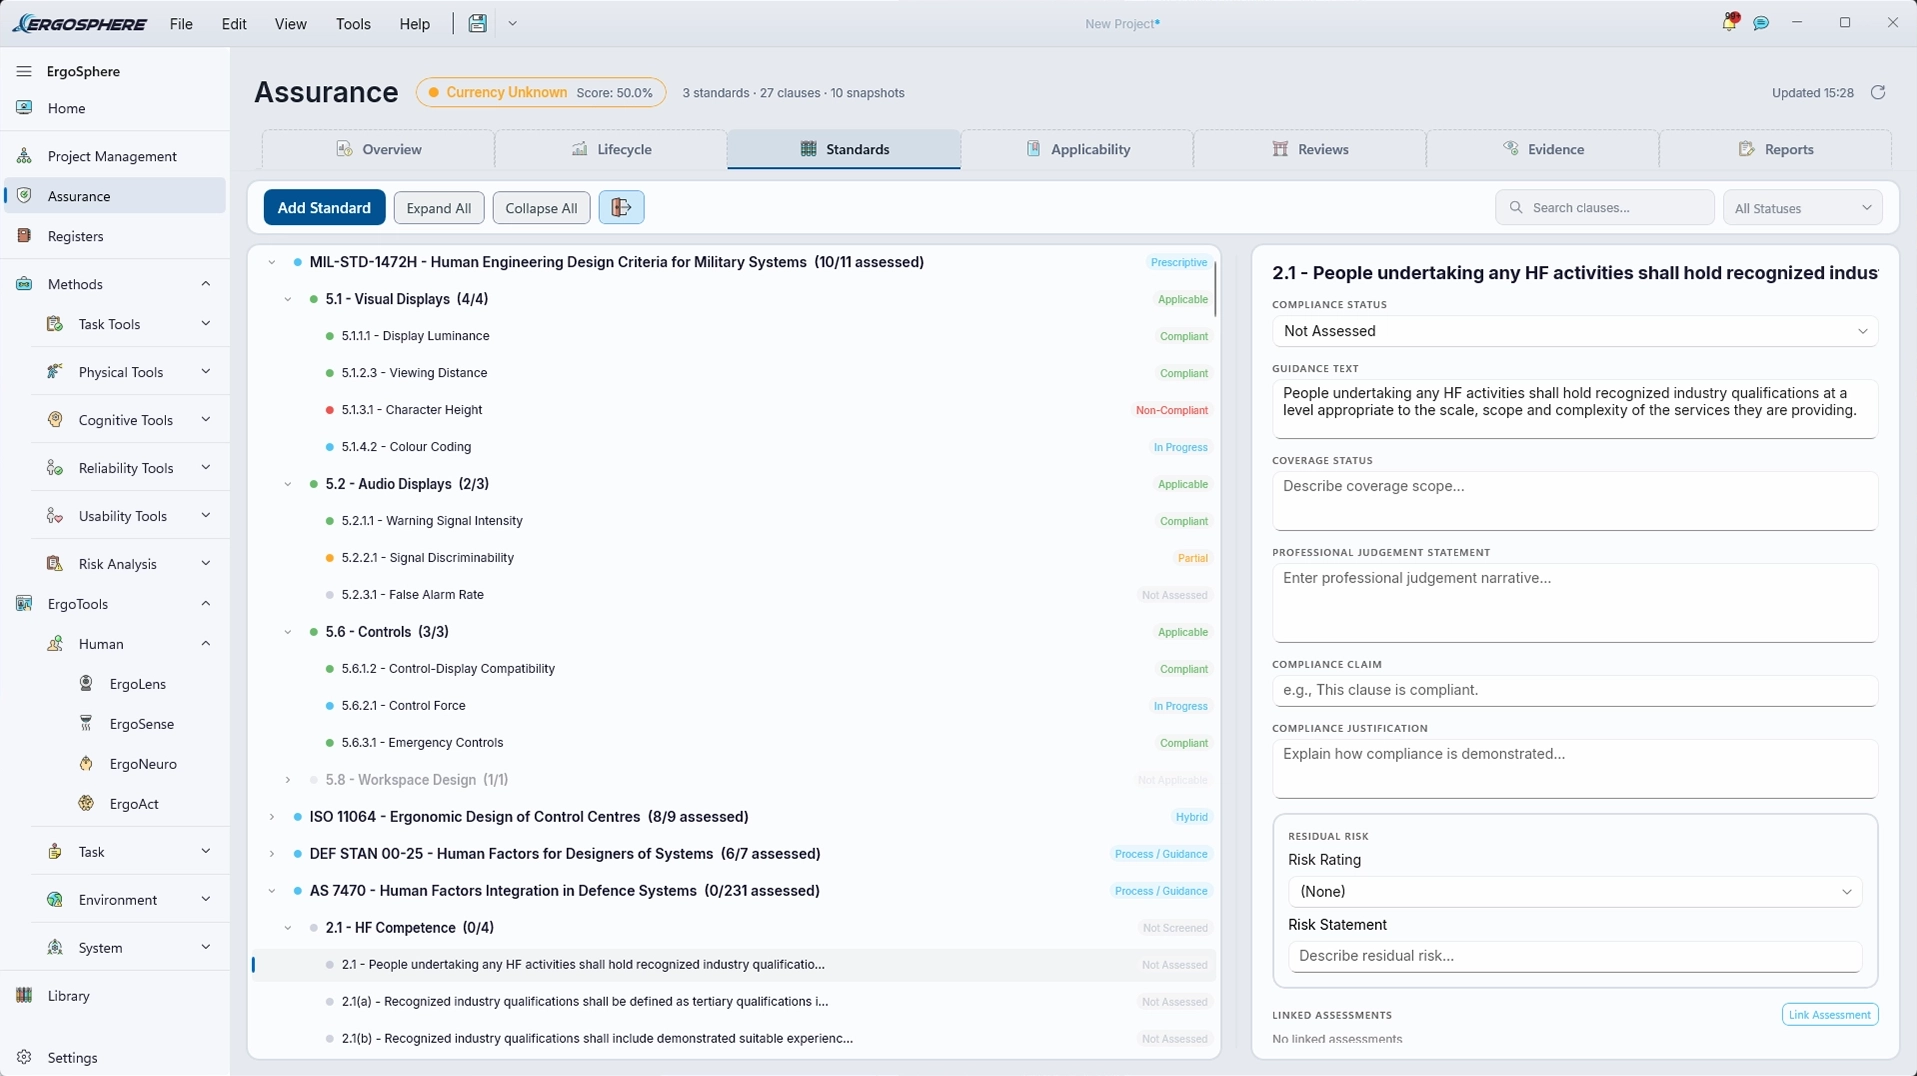1917x1076 pixels.
Task: Open the Compliance Status dropdown
Action: pos(1574,331)
